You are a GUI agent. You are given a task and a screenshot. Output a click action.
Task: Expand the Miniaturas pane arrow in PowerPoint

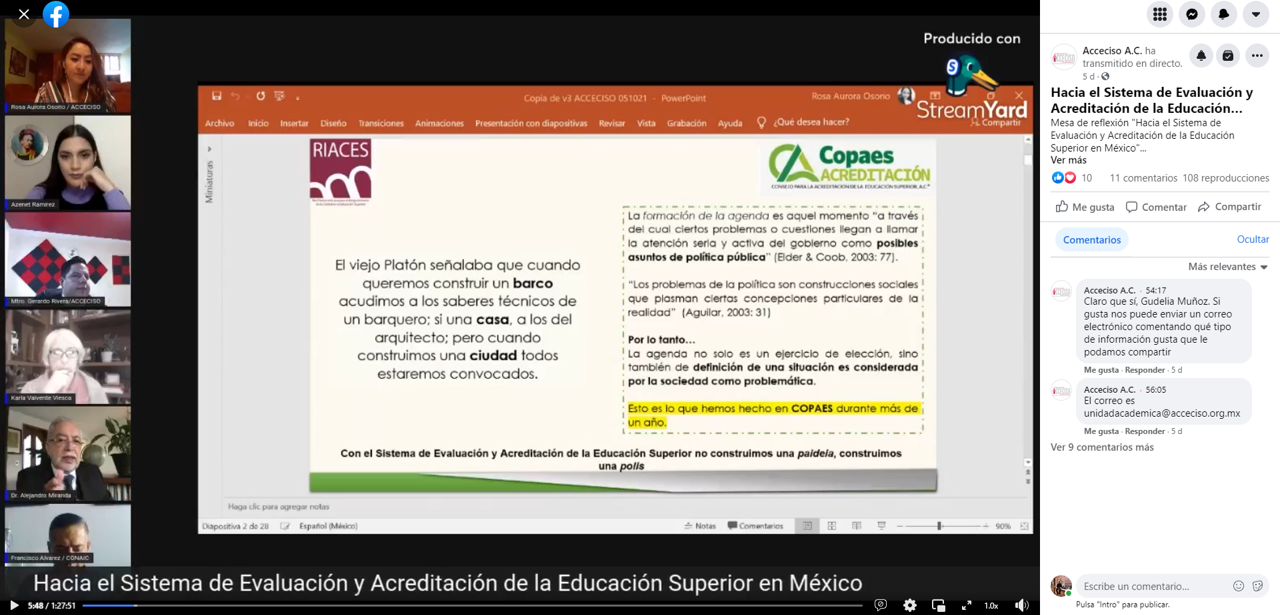210,149
